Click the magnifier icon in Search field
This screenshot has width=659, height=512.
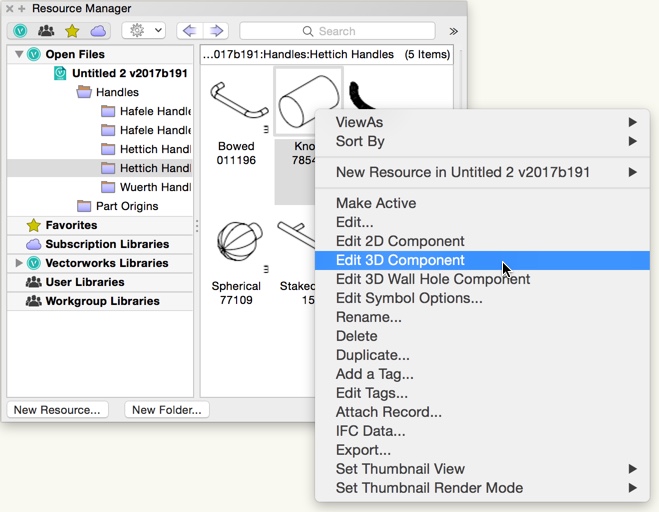[308, 31]
